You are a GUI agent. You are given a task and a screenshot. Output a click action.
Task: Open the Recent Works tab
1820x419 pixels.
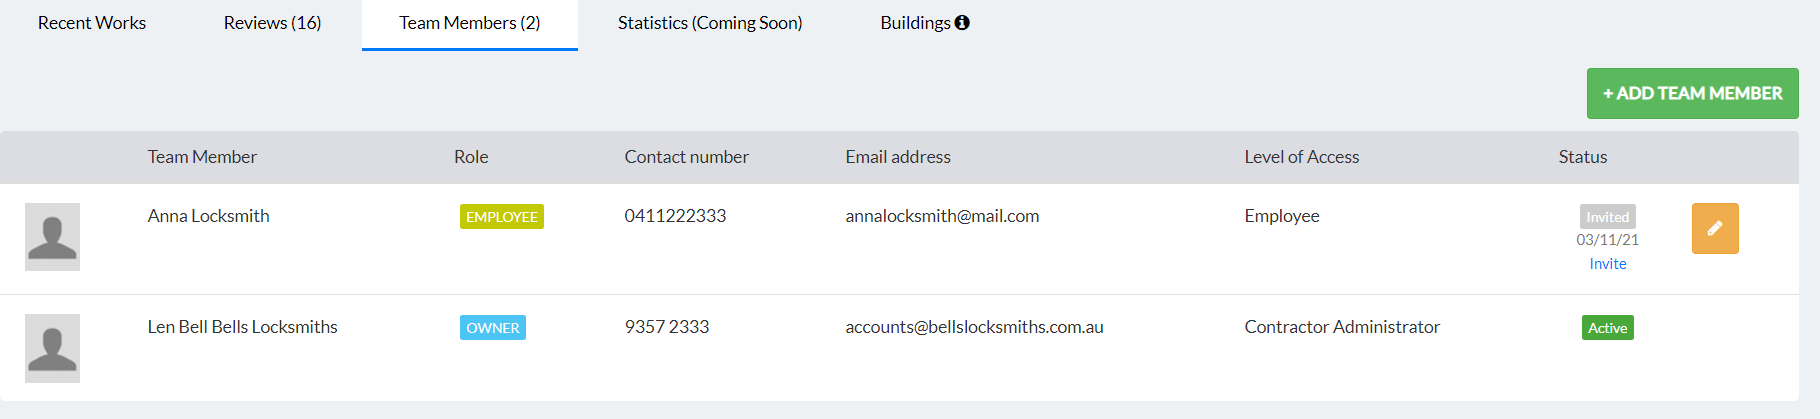pos(92,23)
